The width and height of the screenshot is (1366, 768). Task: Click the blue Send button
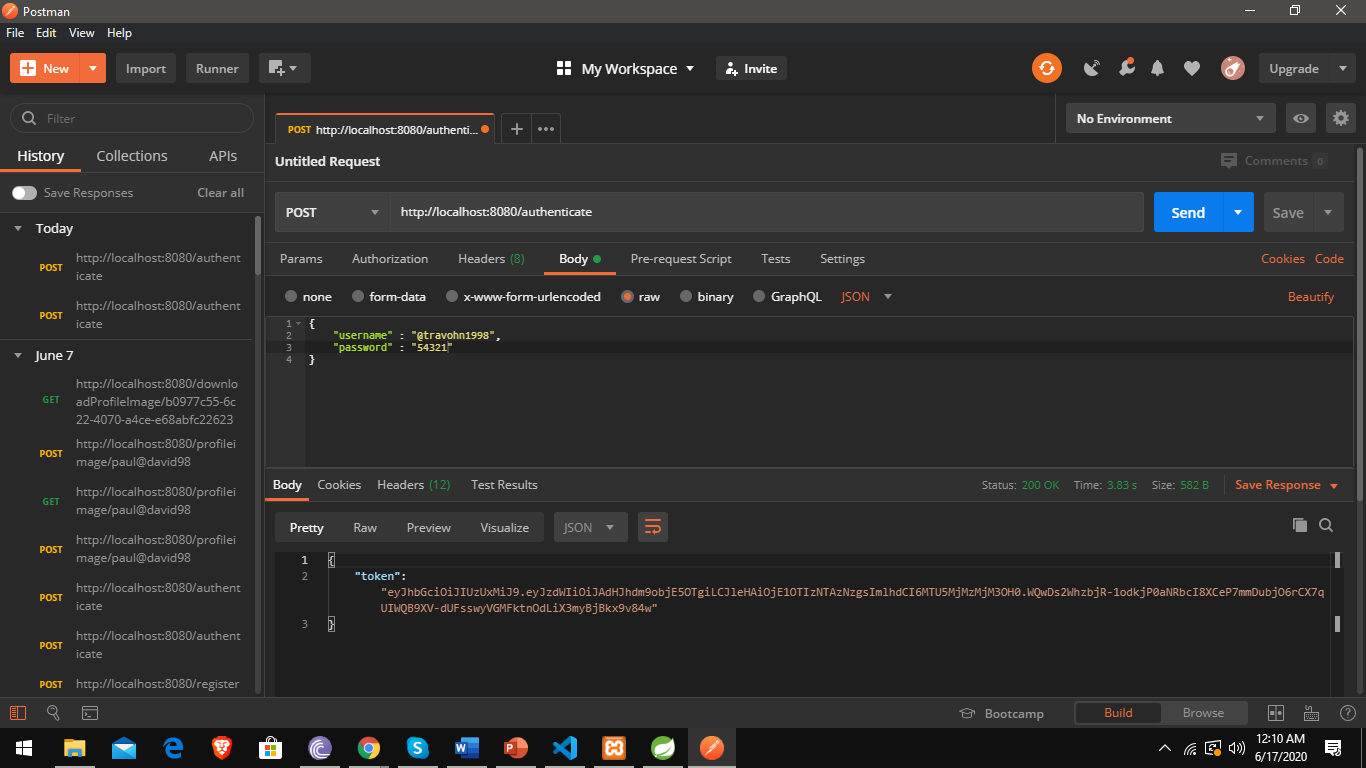tap(1188, 212)
